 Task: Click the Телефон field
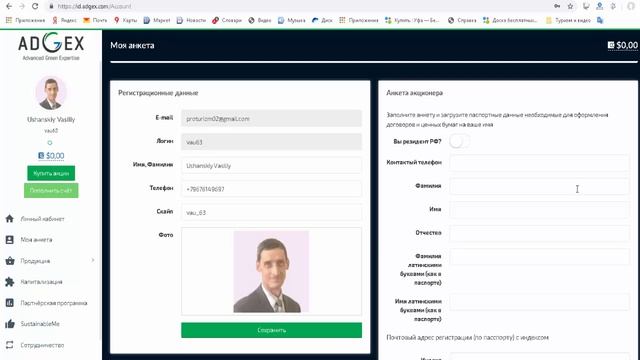pos(271,189)
